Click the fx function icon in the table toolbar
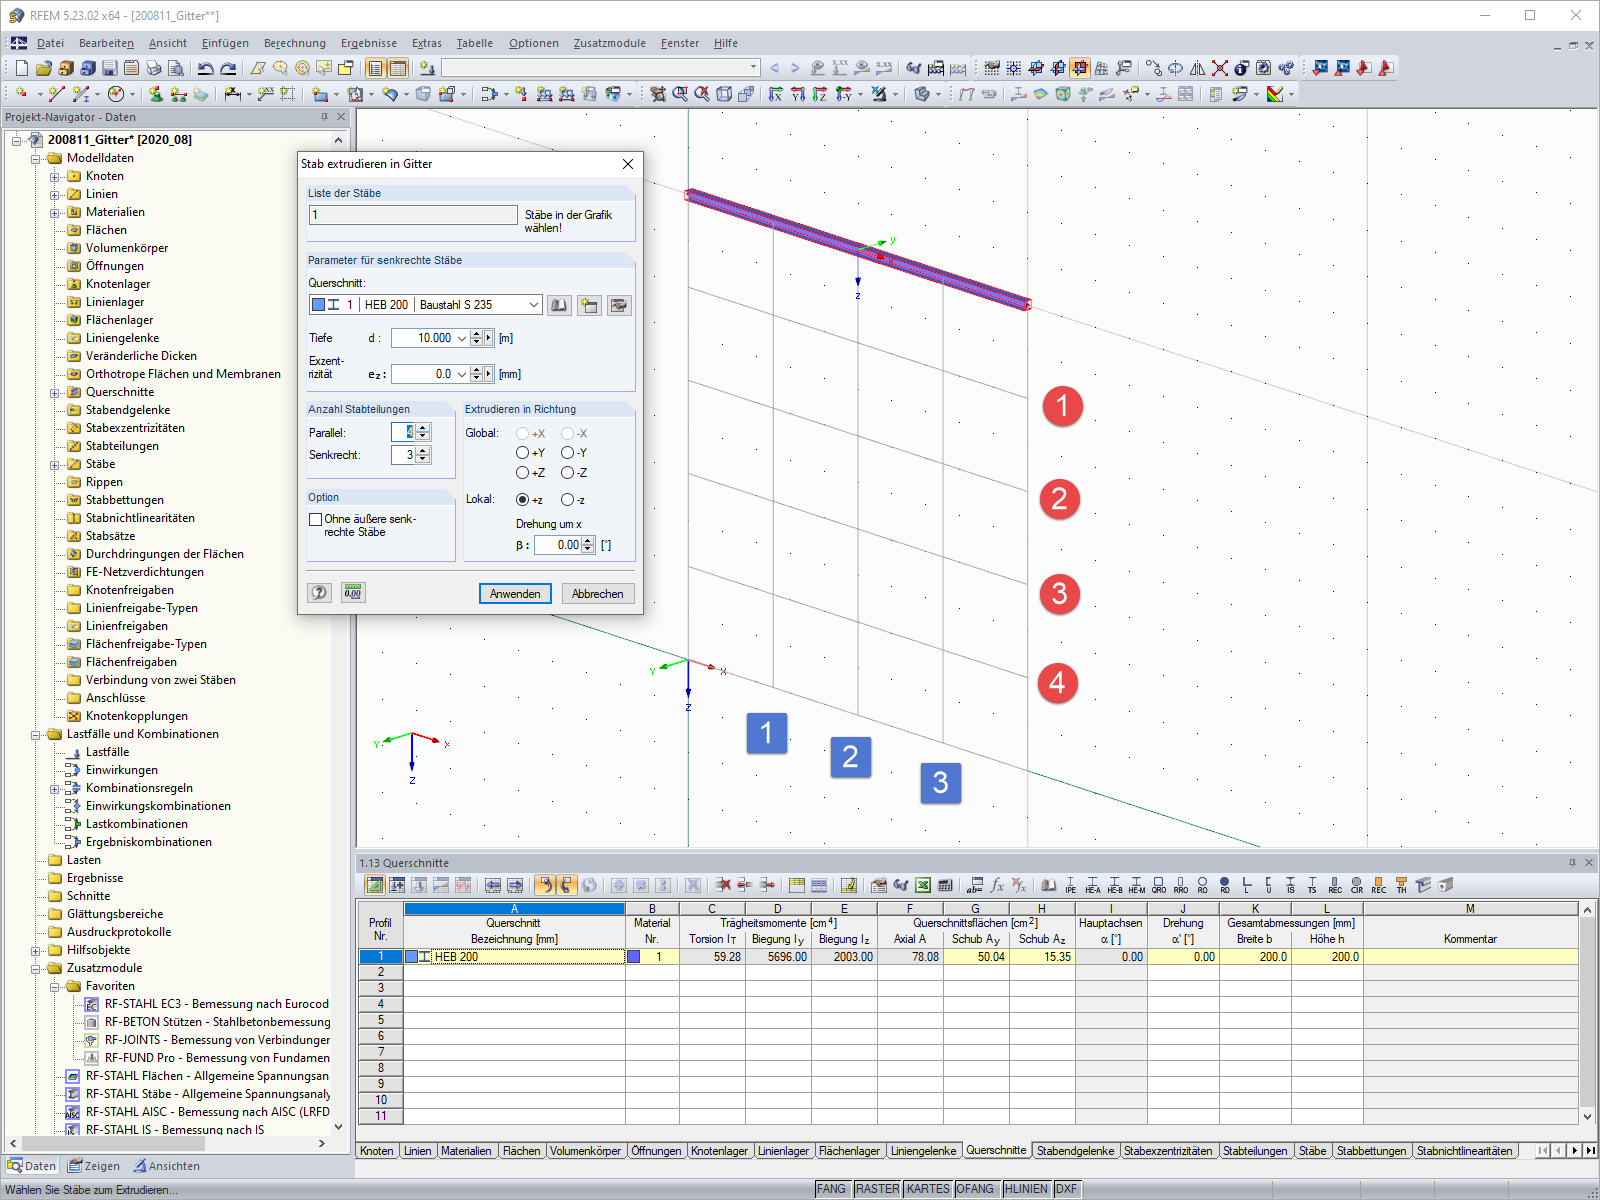 pyautogui.click(x=996, y=885)
